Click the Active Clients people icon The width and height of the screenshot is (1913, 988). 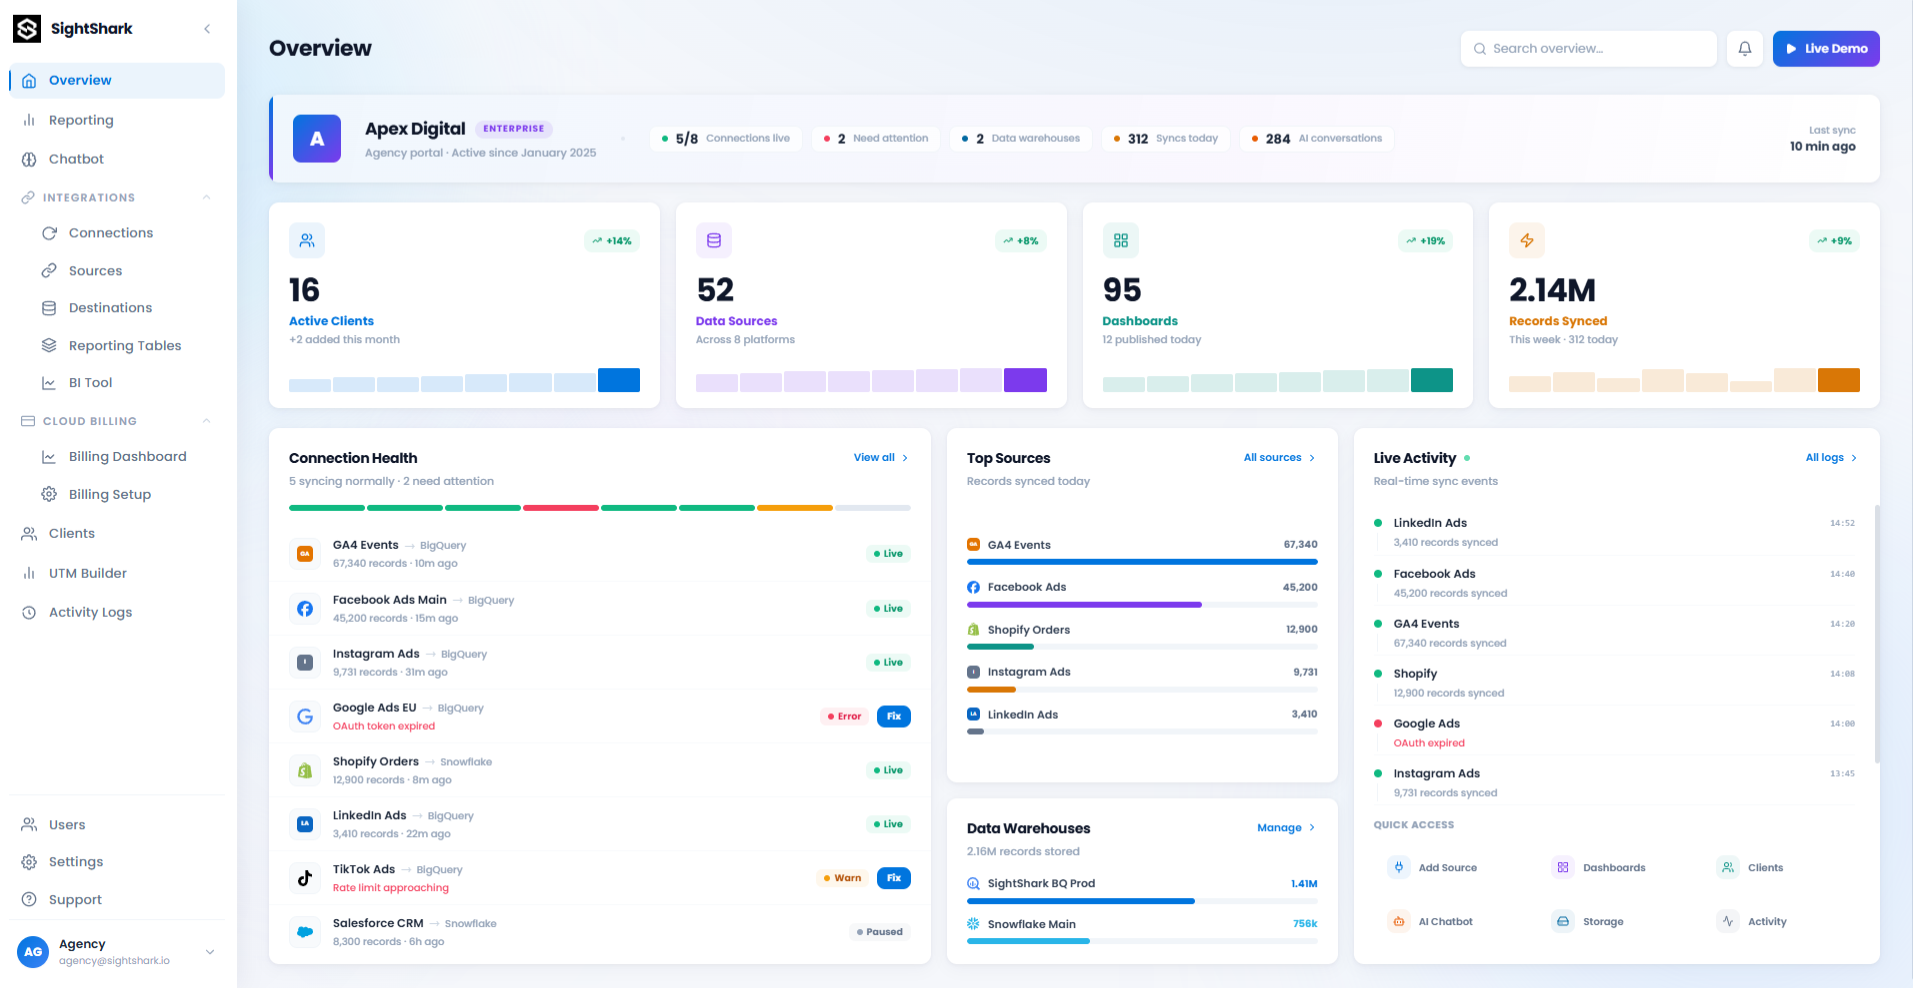point(307,241)
